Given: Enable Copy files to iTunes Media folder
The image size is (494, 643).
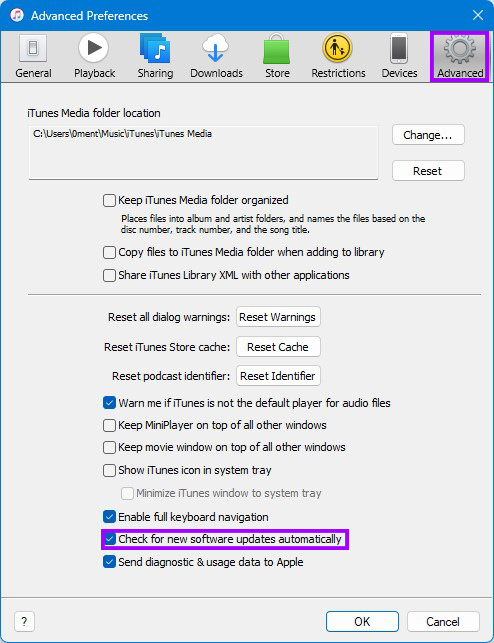Looking at the screenshot, I should [109, 252].
